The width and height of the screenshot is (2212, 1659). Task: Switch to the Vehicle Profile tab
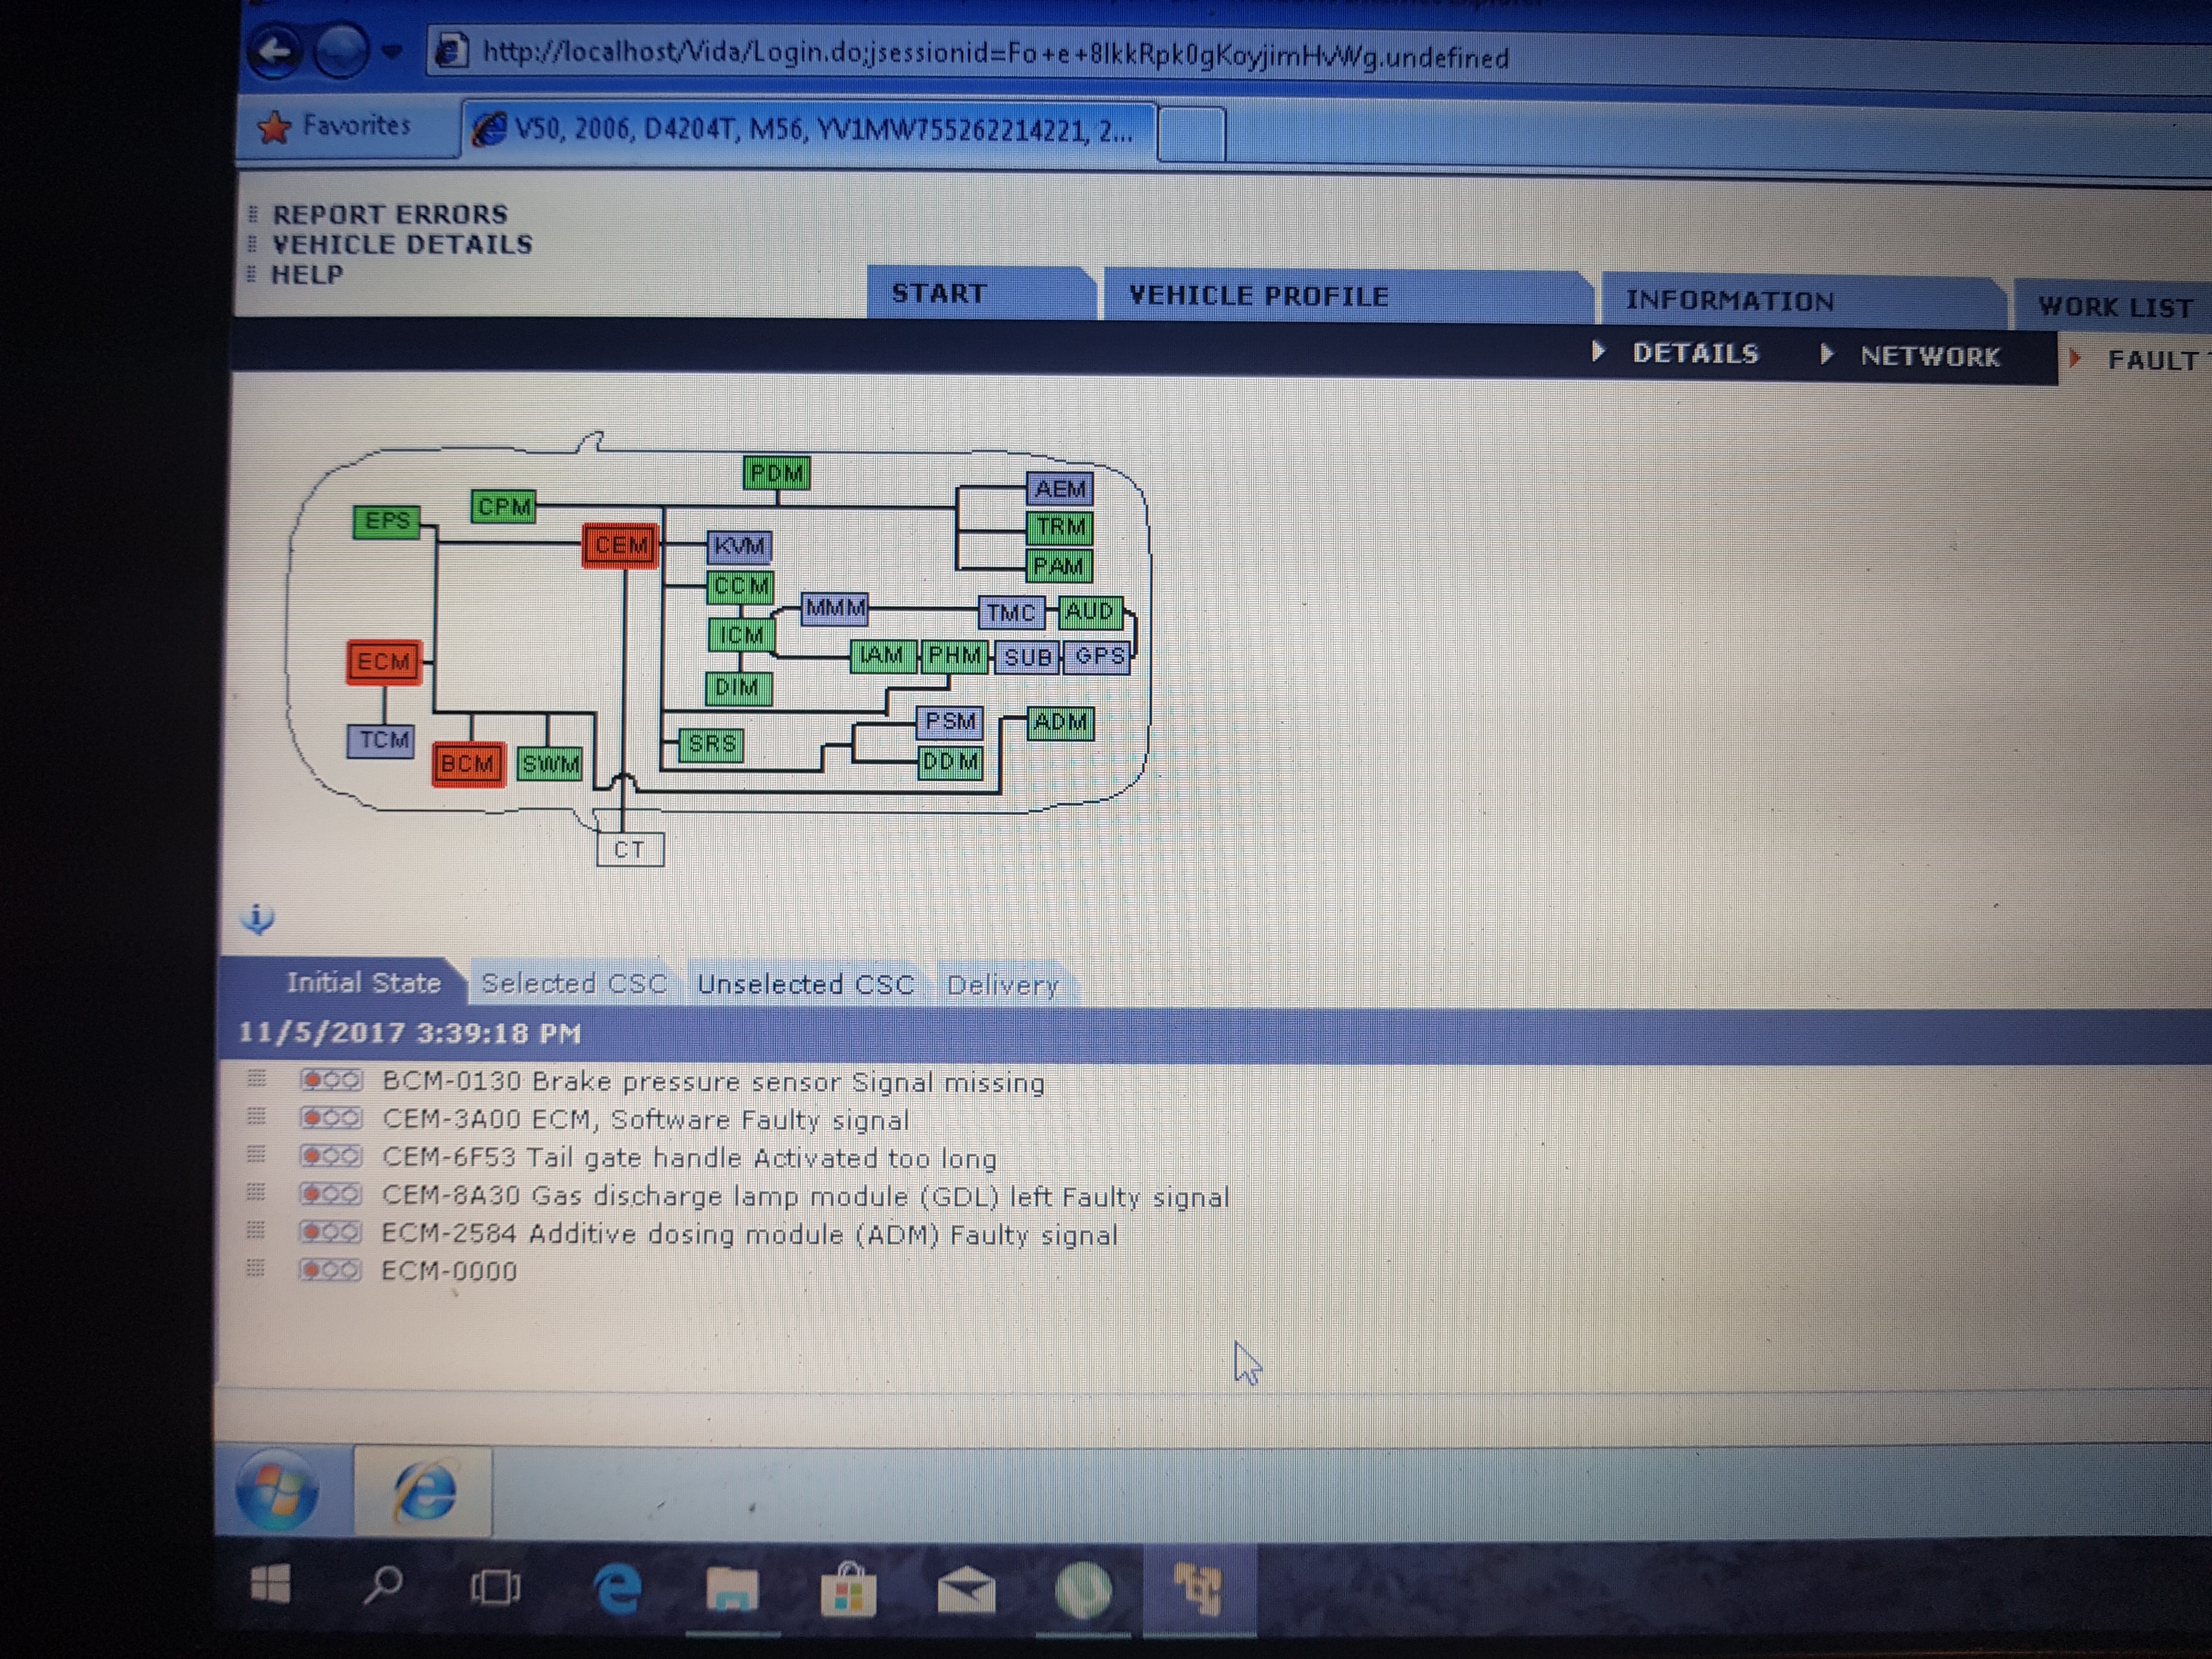tap(1258, 296)
